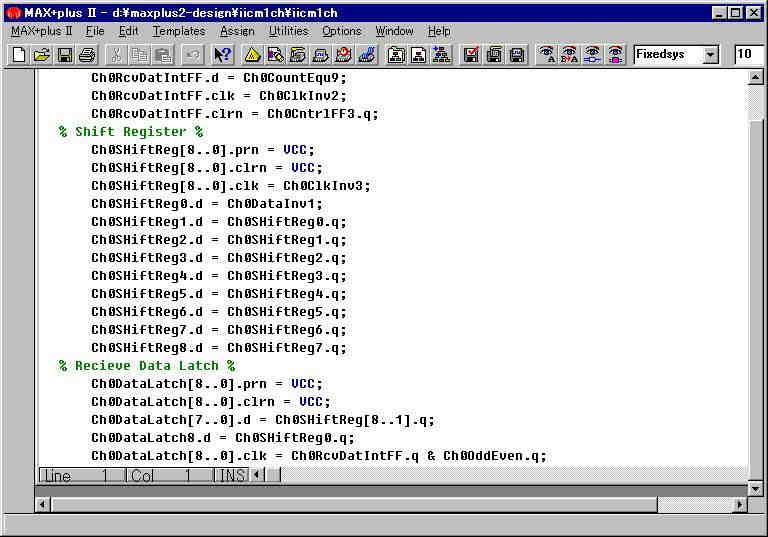Open the Templates menu
Viewport: 768px width, 537px height.
click(x=178, y=31)
